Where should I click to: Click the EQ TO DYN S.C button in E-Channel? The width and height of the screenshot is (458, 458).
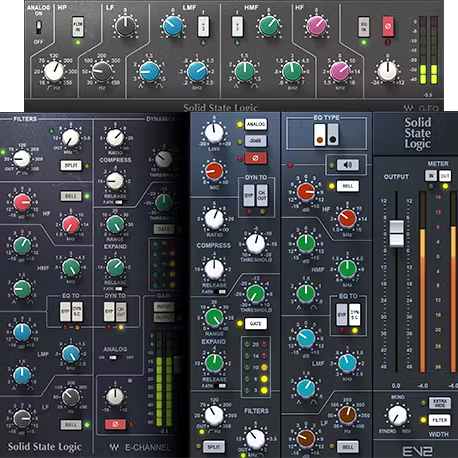pos(77,312)
